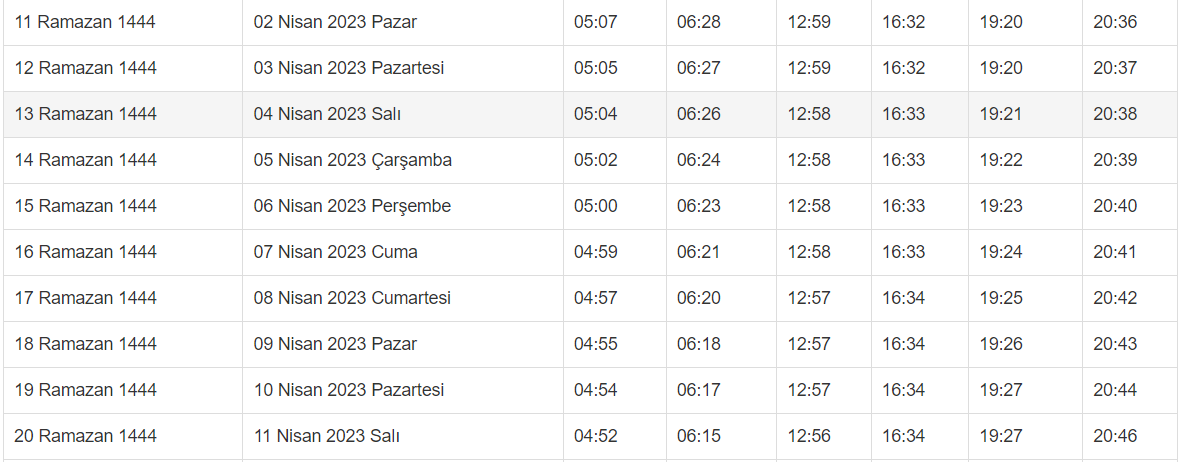Select the highlighted "13 Ramazan 1444" row cell

click(85, 114)
